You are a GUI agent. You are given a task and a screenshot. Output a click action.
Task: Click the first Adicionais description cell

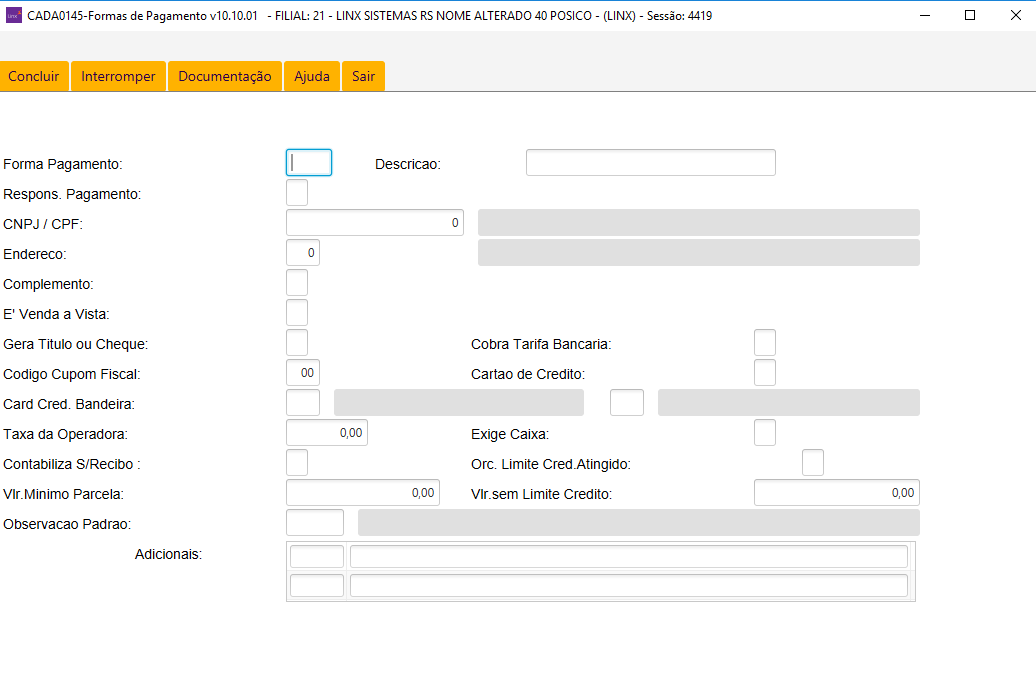tap(628, 556)
